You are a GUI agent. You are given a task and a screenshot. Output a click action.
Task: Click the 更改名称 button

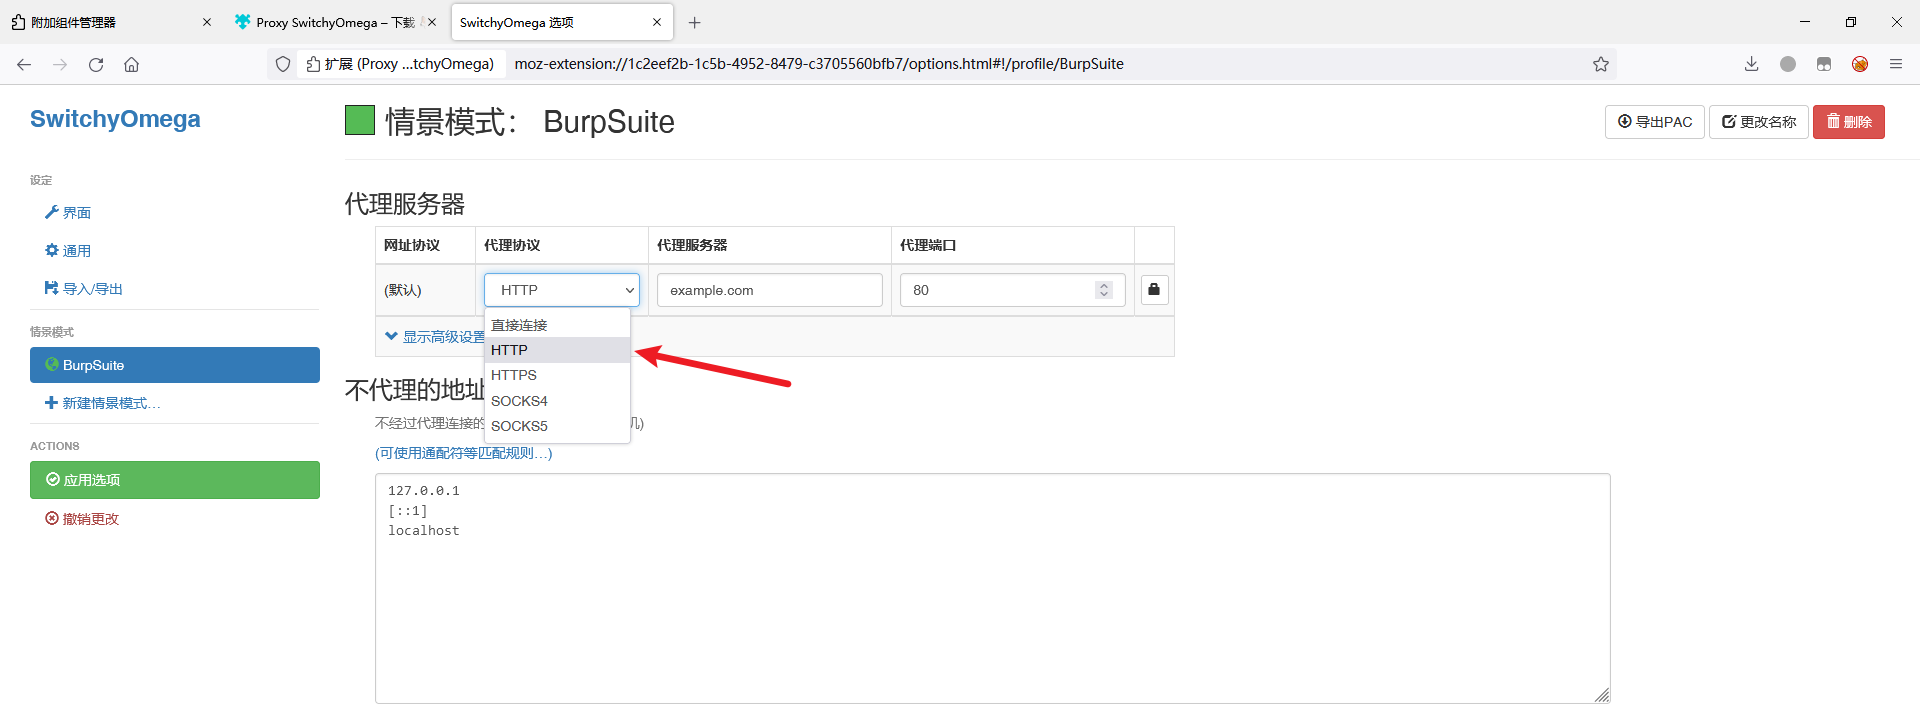pos(1759,122)
